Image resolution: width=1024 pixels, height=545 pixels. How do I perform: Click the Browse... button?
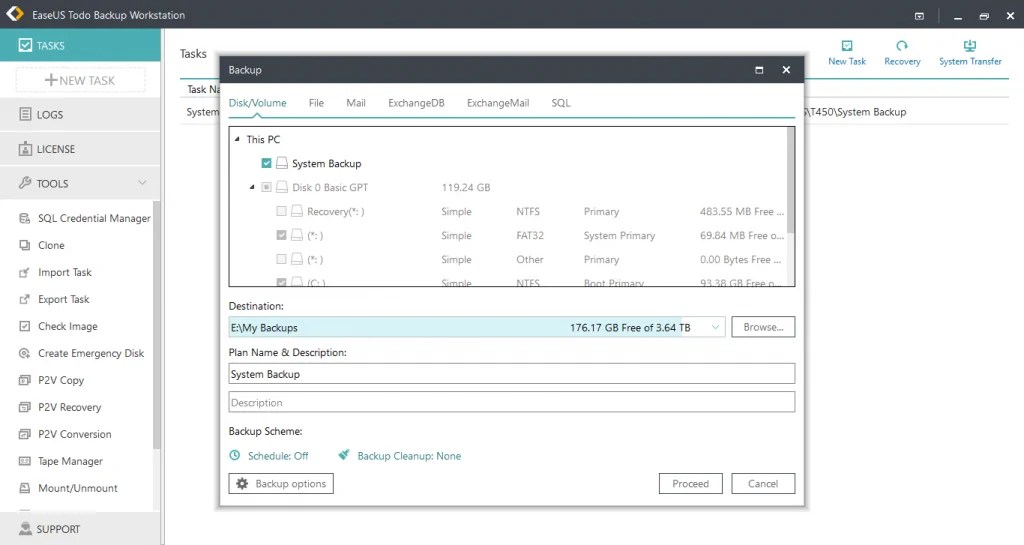coord(763,327)
